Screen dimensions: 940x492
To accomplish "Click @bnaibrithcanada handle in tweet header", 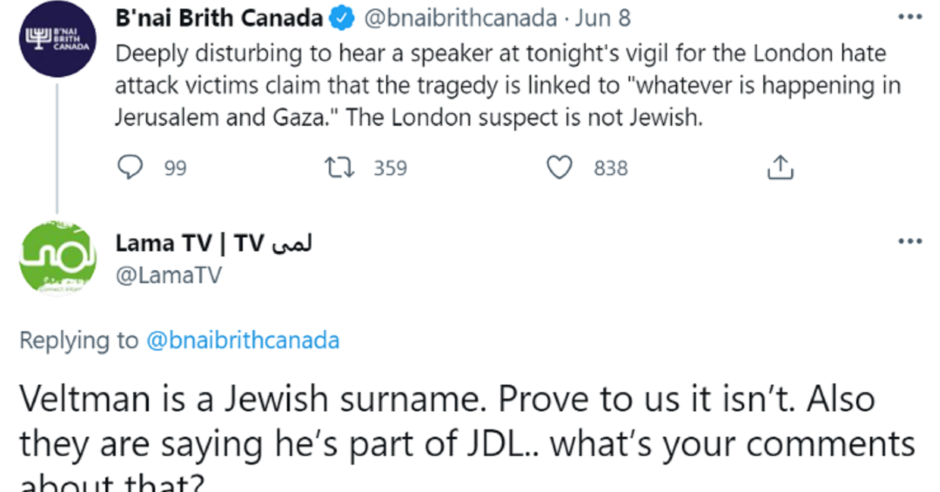I will [460, 19].
